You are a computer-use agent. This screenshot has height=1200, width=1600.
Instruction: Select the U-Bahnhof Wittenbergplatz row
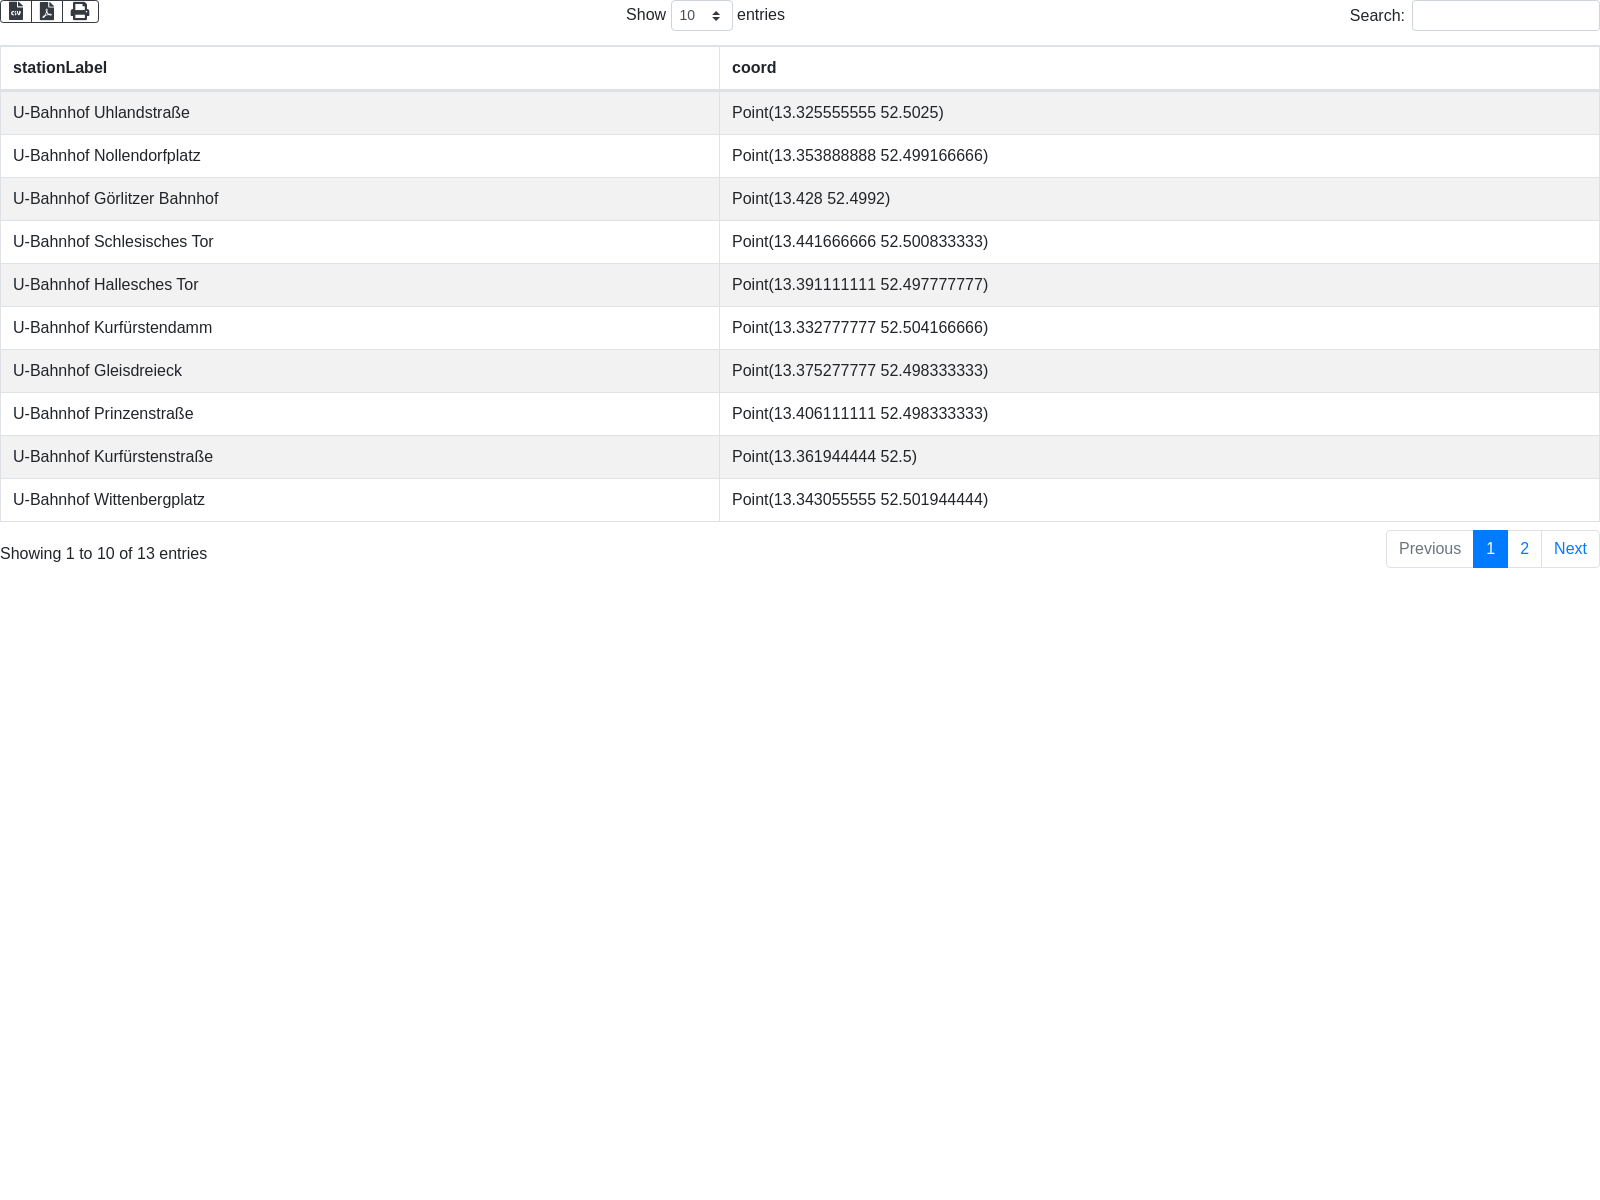[x=109, y=500]
